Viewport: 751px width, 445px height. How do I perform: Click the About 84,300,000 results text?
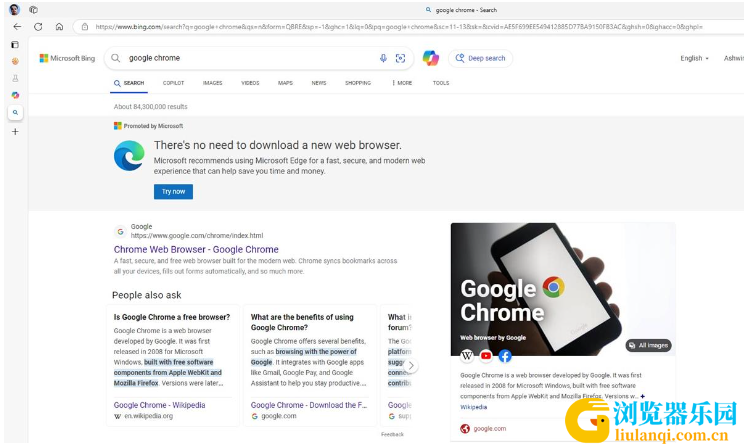150,107
